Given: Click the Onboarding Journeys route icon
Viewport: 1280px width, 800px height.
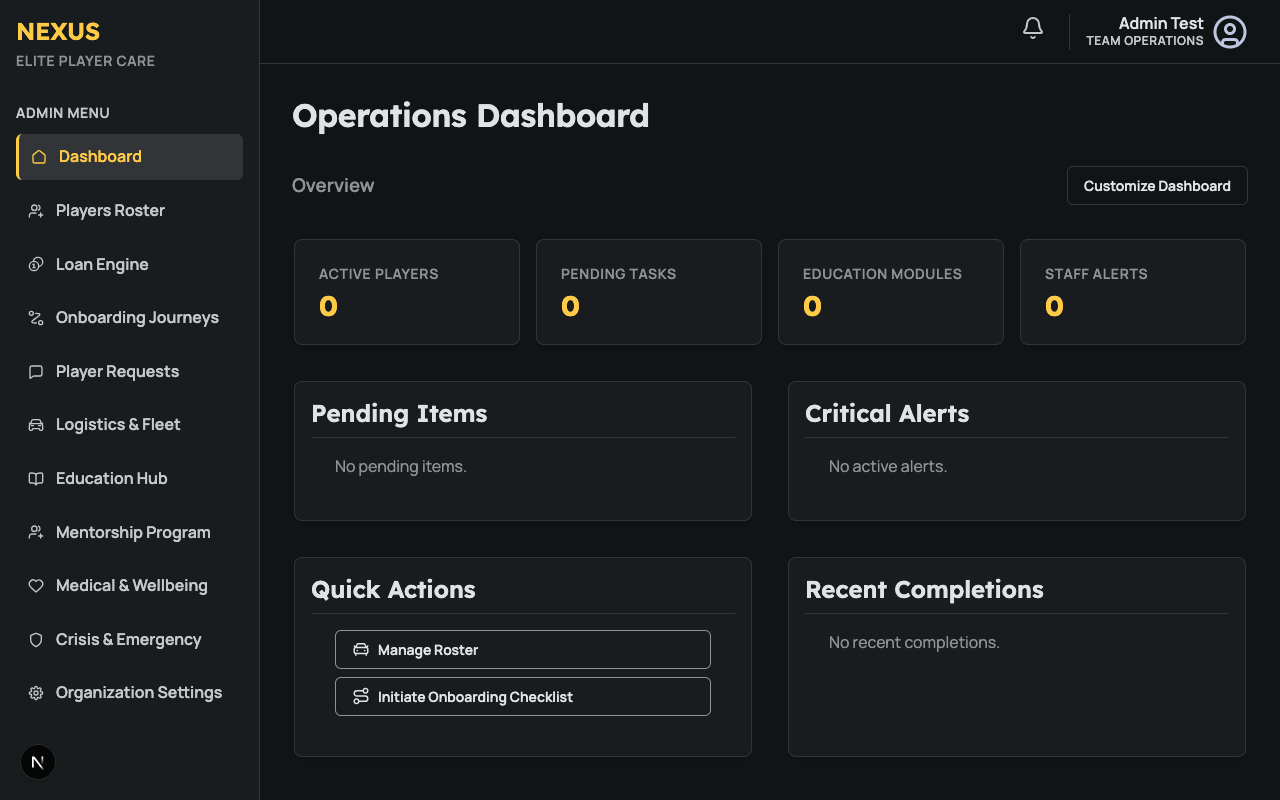Looking at the screenshot, I should point(36,318).
